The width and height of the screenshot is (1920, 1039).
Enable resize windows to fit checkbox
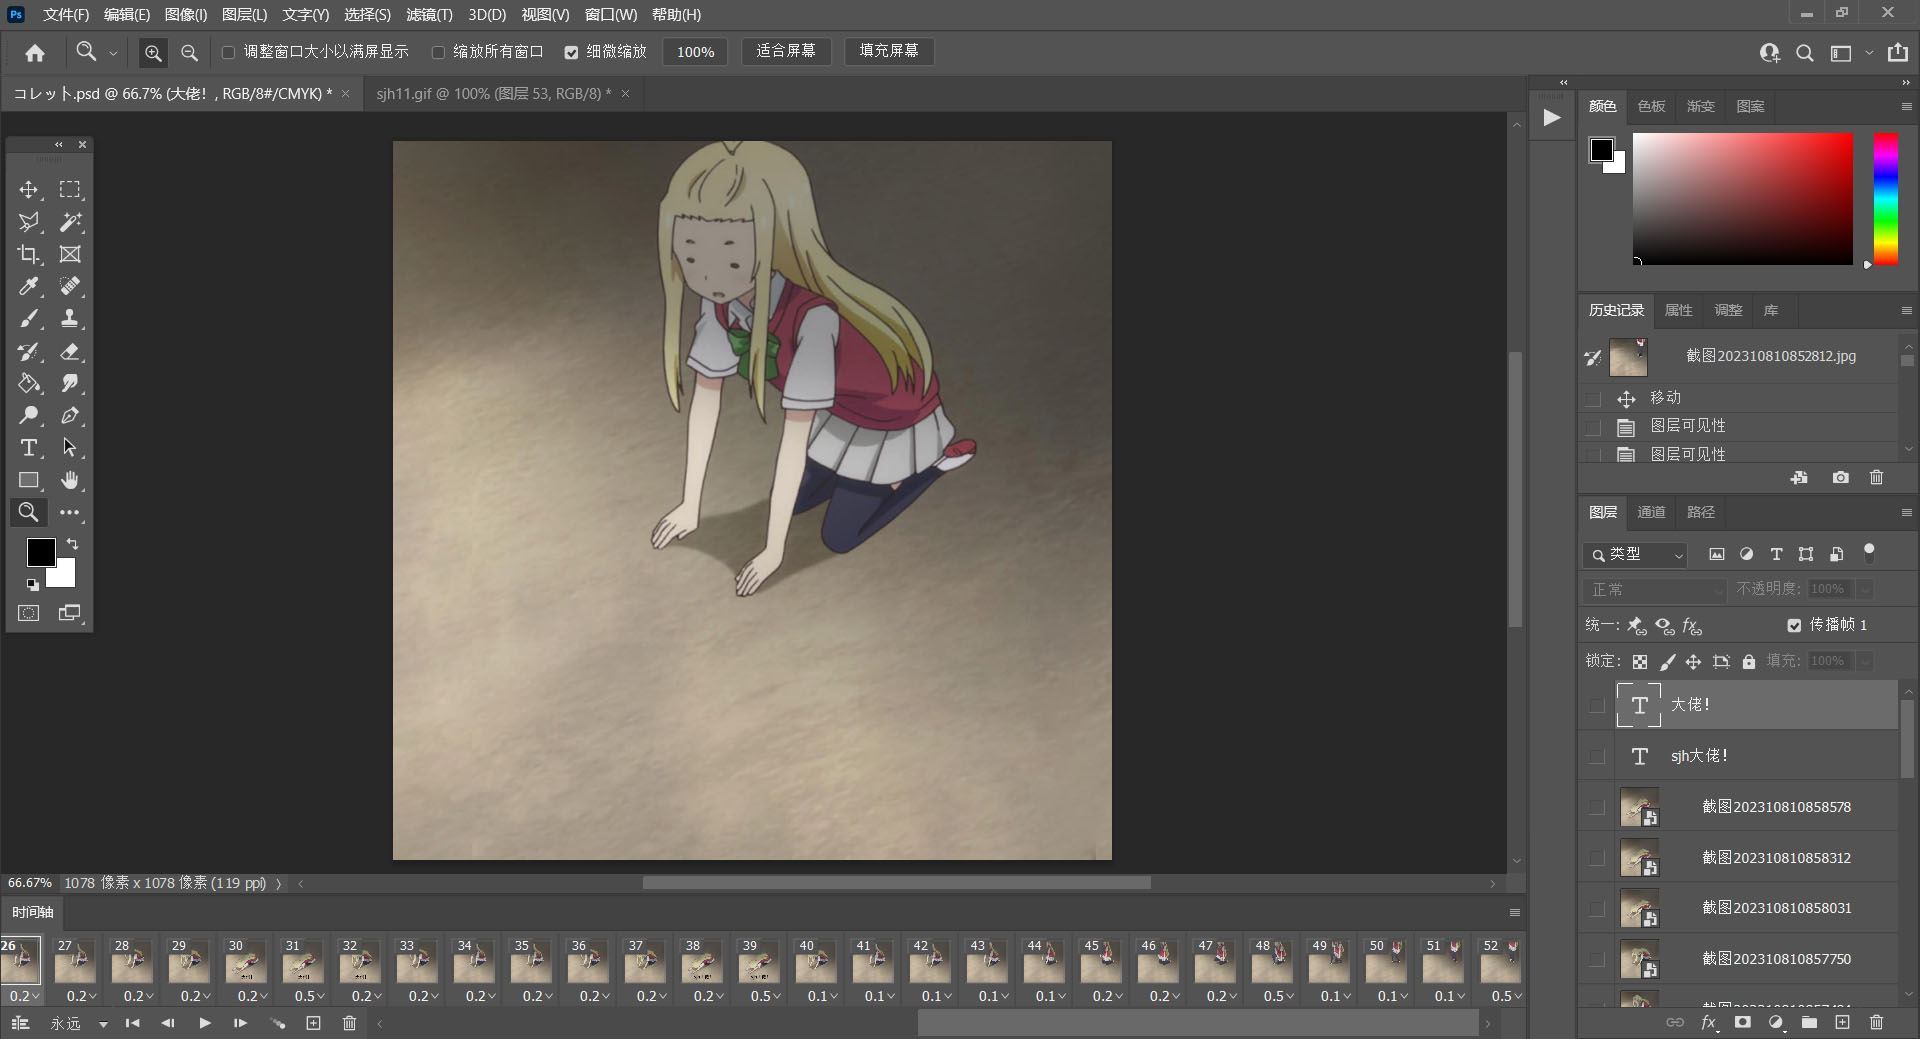coord(228,52)
